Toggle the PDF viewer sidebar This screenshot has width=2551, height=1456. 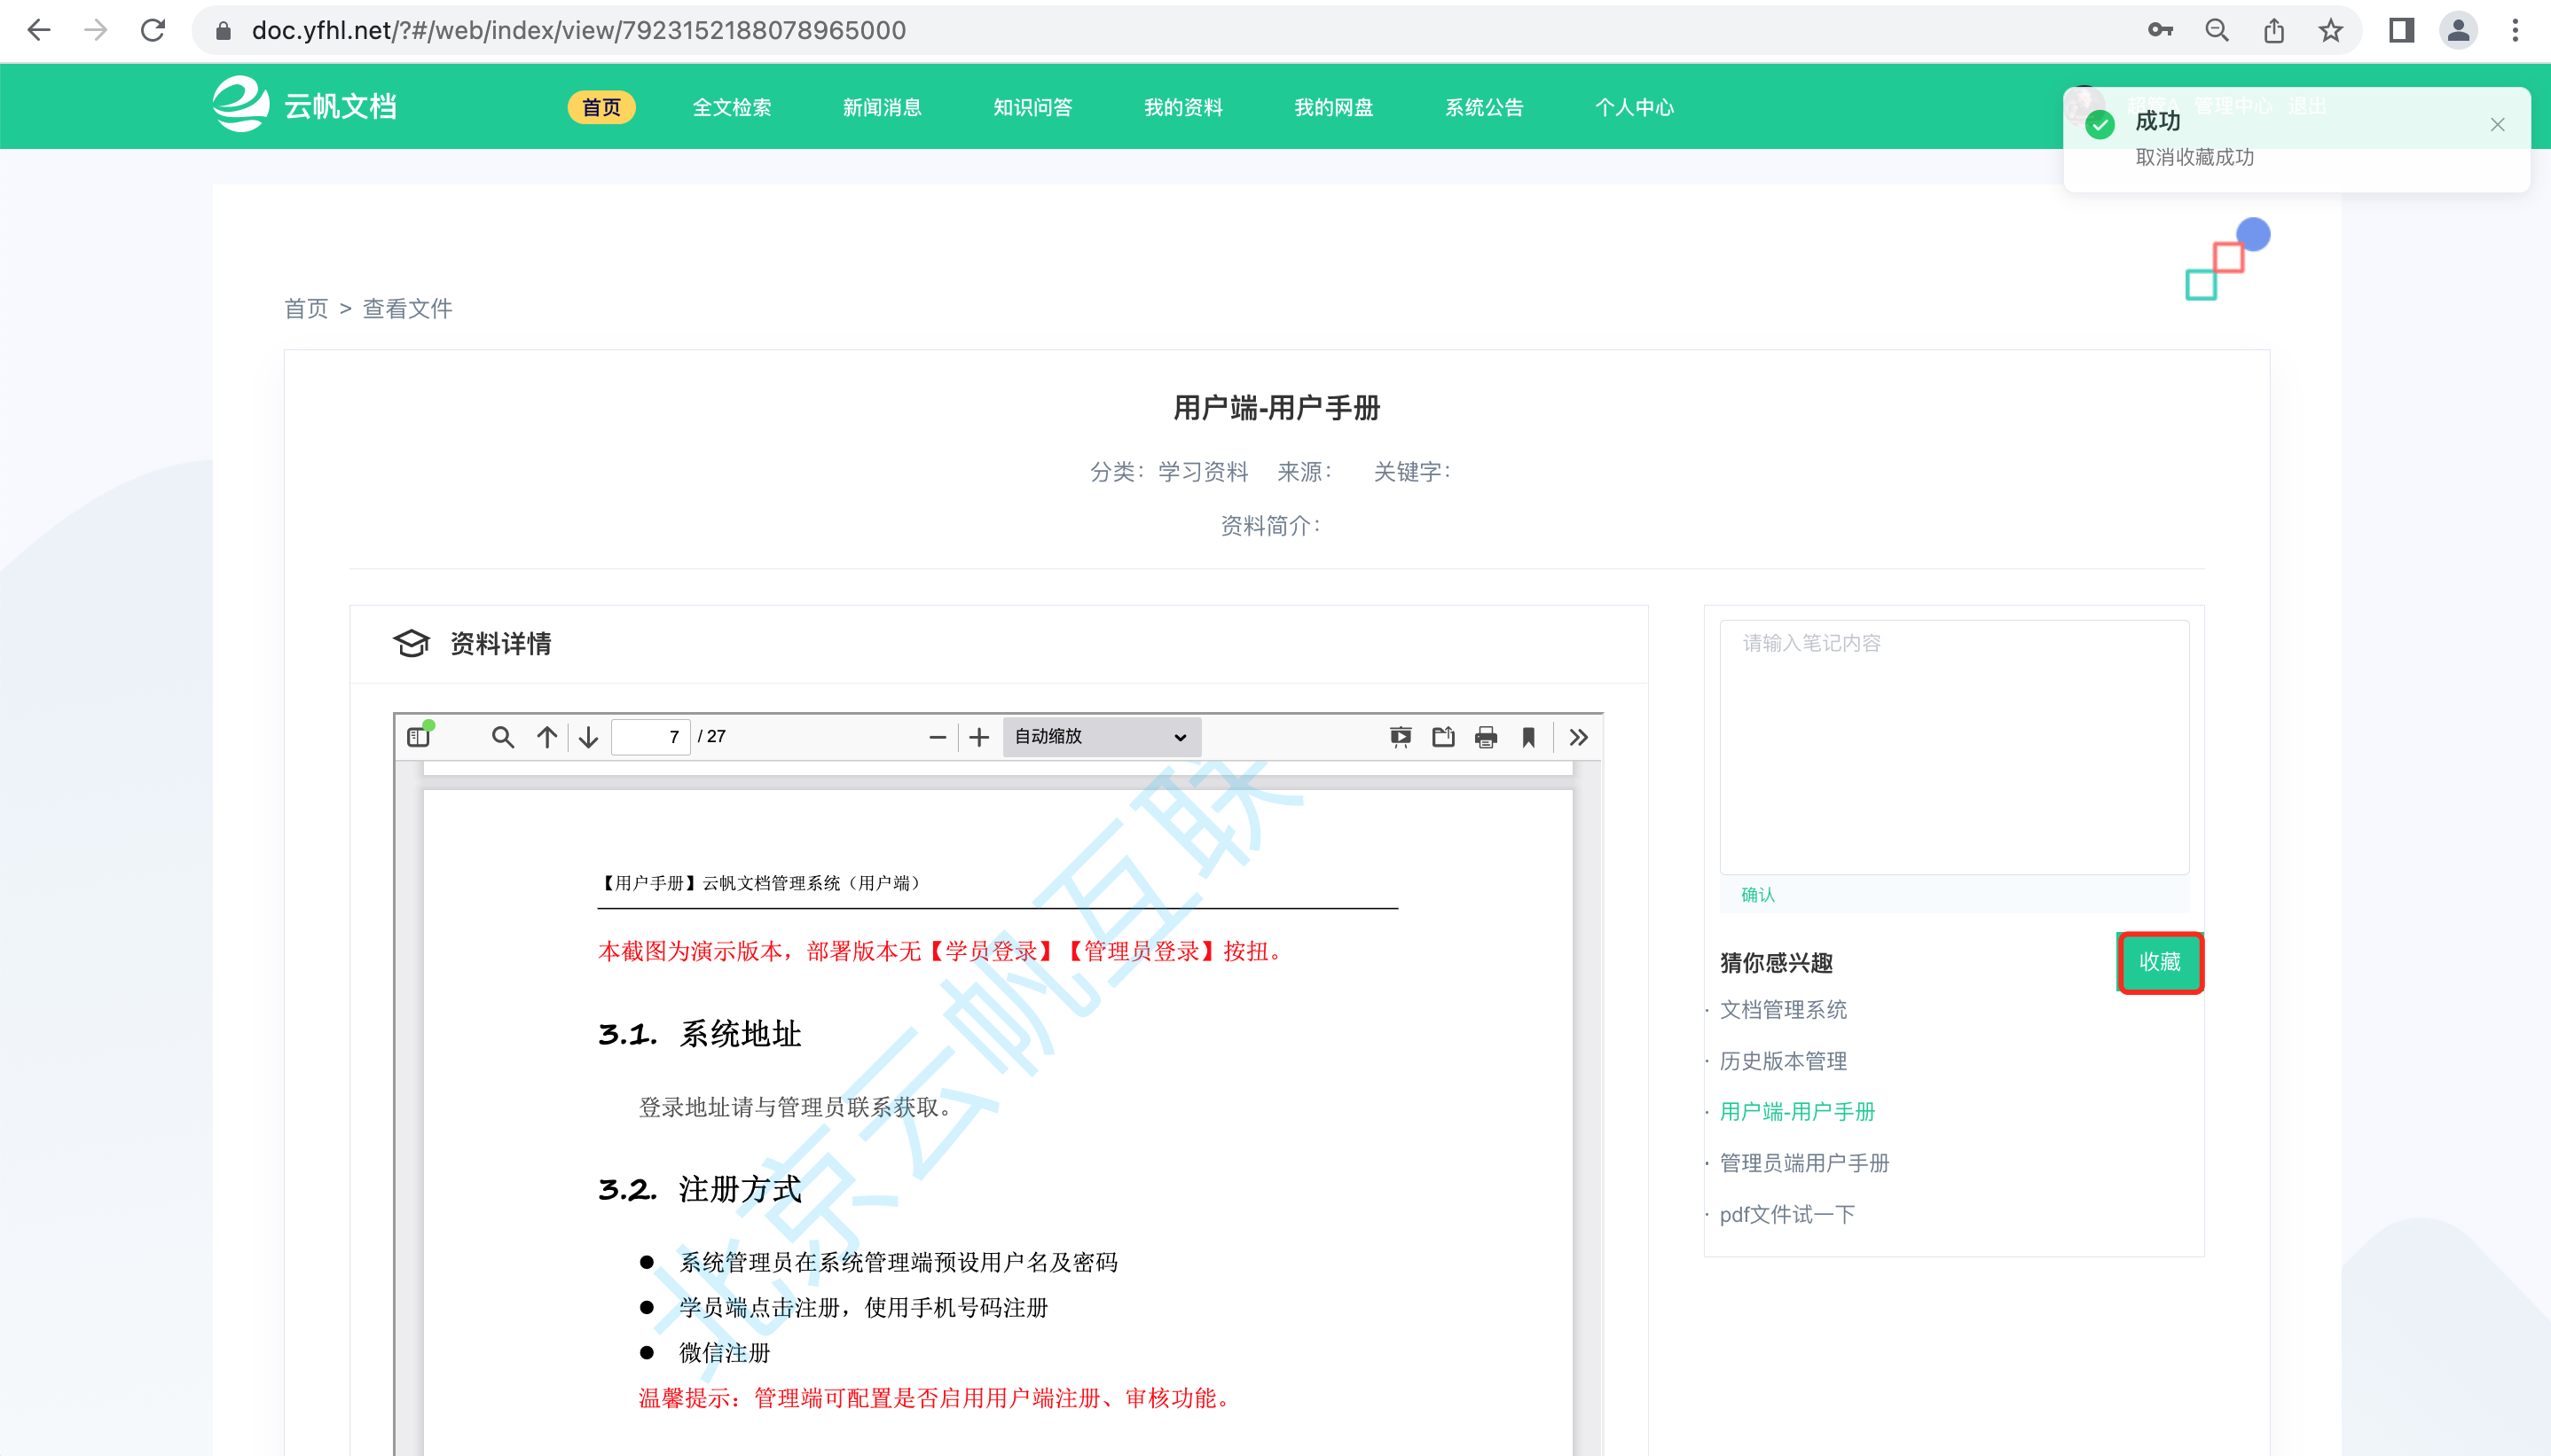(419, 737)
